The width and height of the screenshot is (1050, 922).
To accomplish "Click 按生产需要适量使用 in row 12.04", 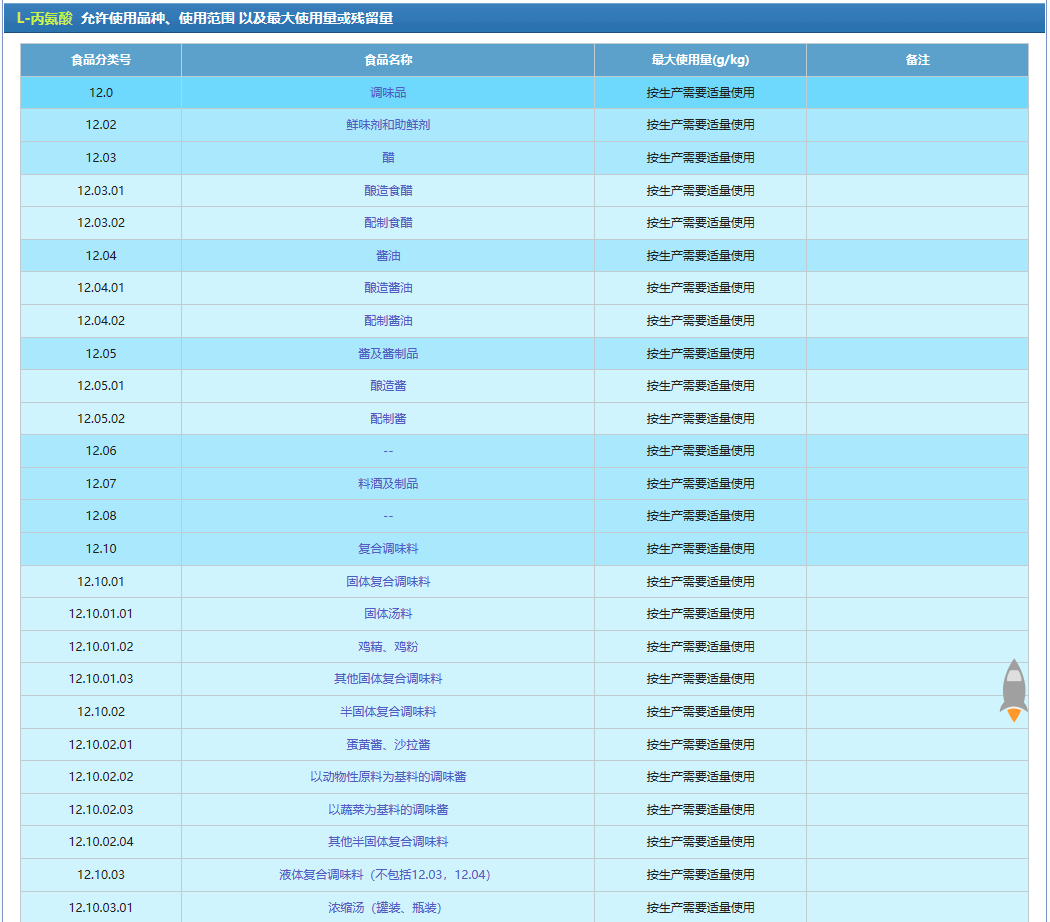I will click(700, 255).
